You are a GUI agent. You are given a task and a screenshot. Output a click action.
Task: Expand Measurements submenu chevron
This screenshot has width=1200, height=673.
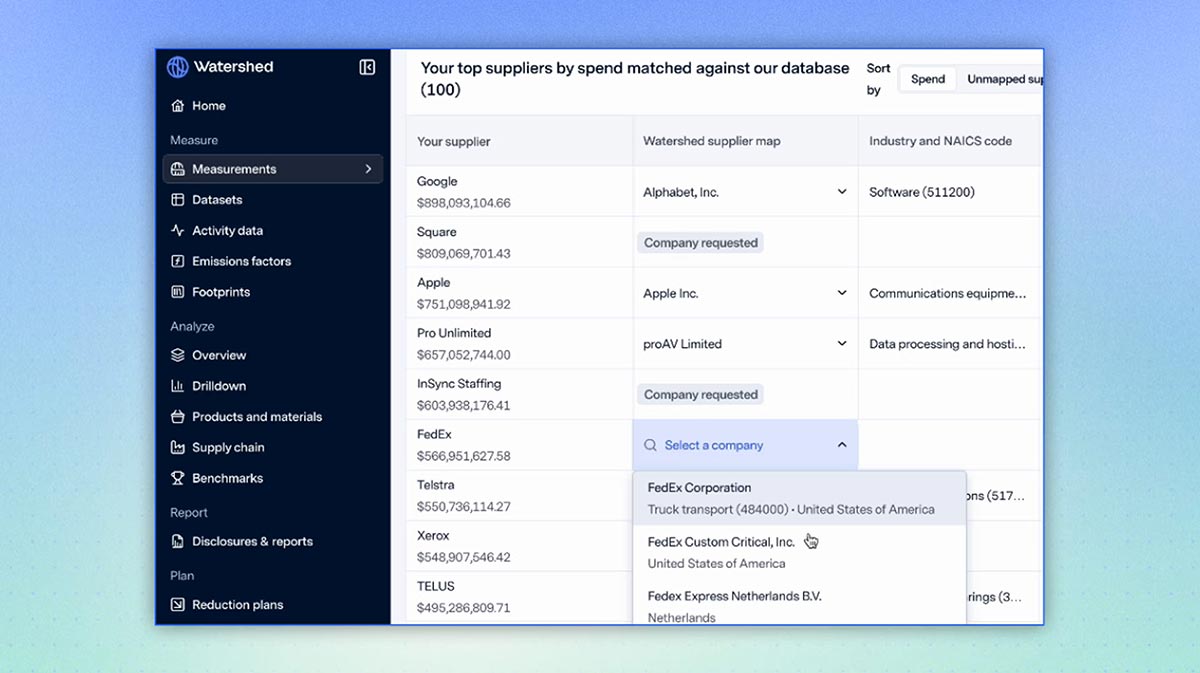click(368, 169)
